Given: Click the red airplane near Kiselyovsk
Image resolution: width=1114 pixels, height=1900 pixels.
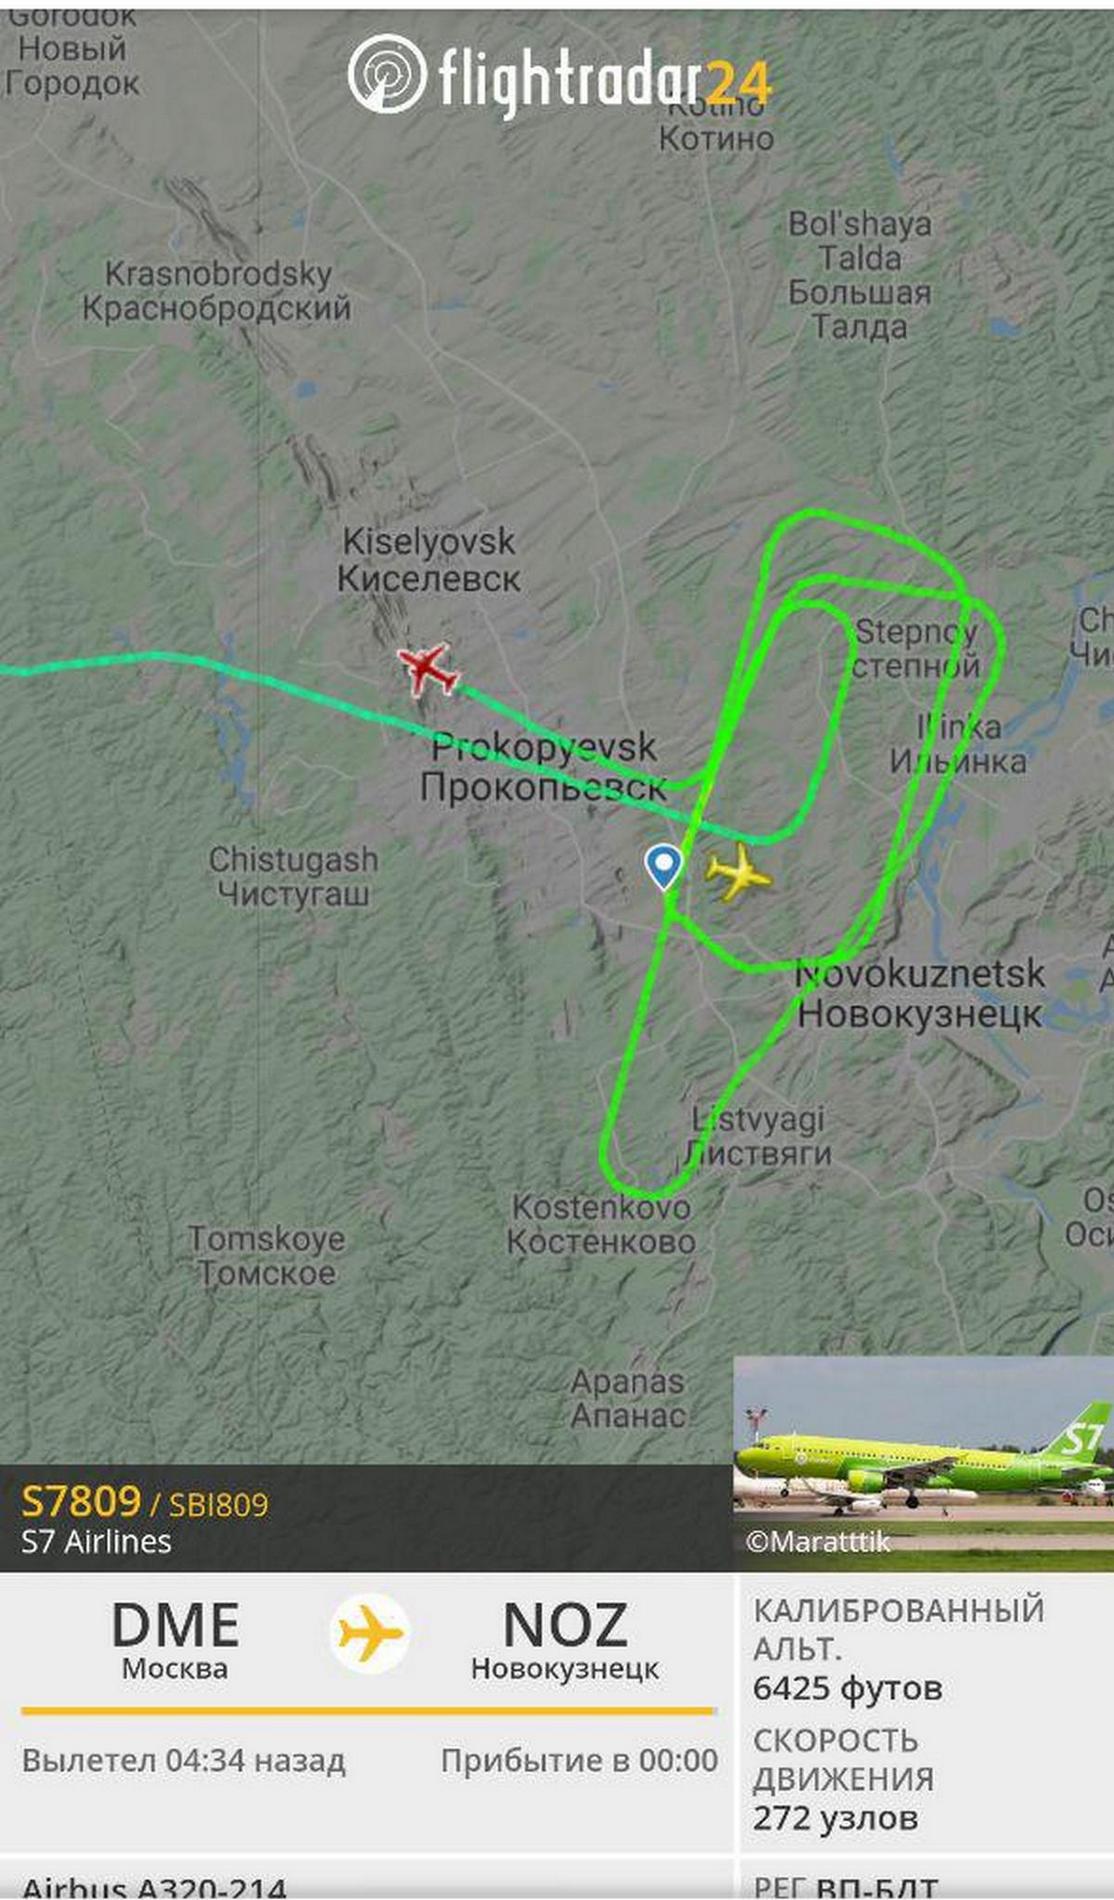Looking at the screenshot, I should 428,668.
